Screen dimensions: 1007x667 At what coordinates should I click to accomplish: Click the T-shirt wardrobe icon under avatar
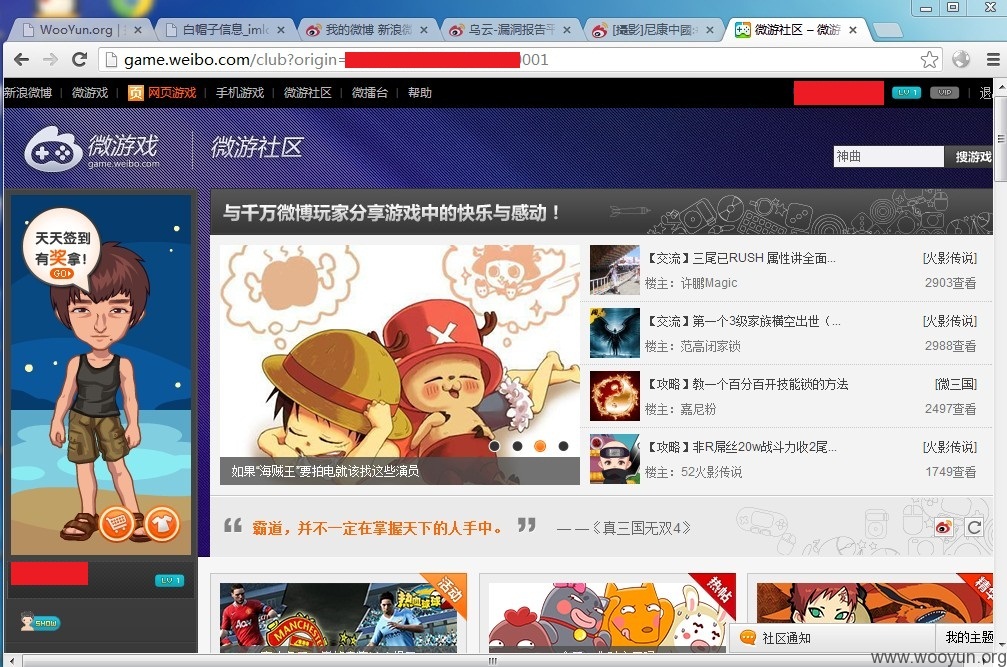(x=161, y=524)
